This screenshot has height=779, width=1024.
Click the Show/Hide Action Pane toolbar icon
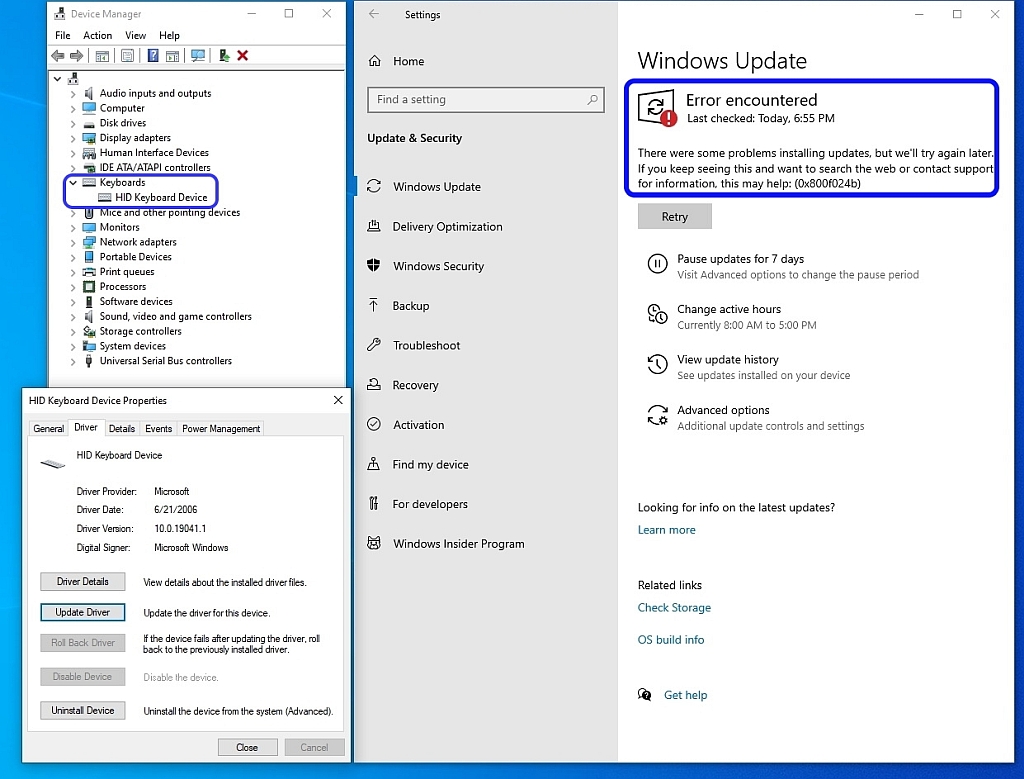[x=172, y=56]
